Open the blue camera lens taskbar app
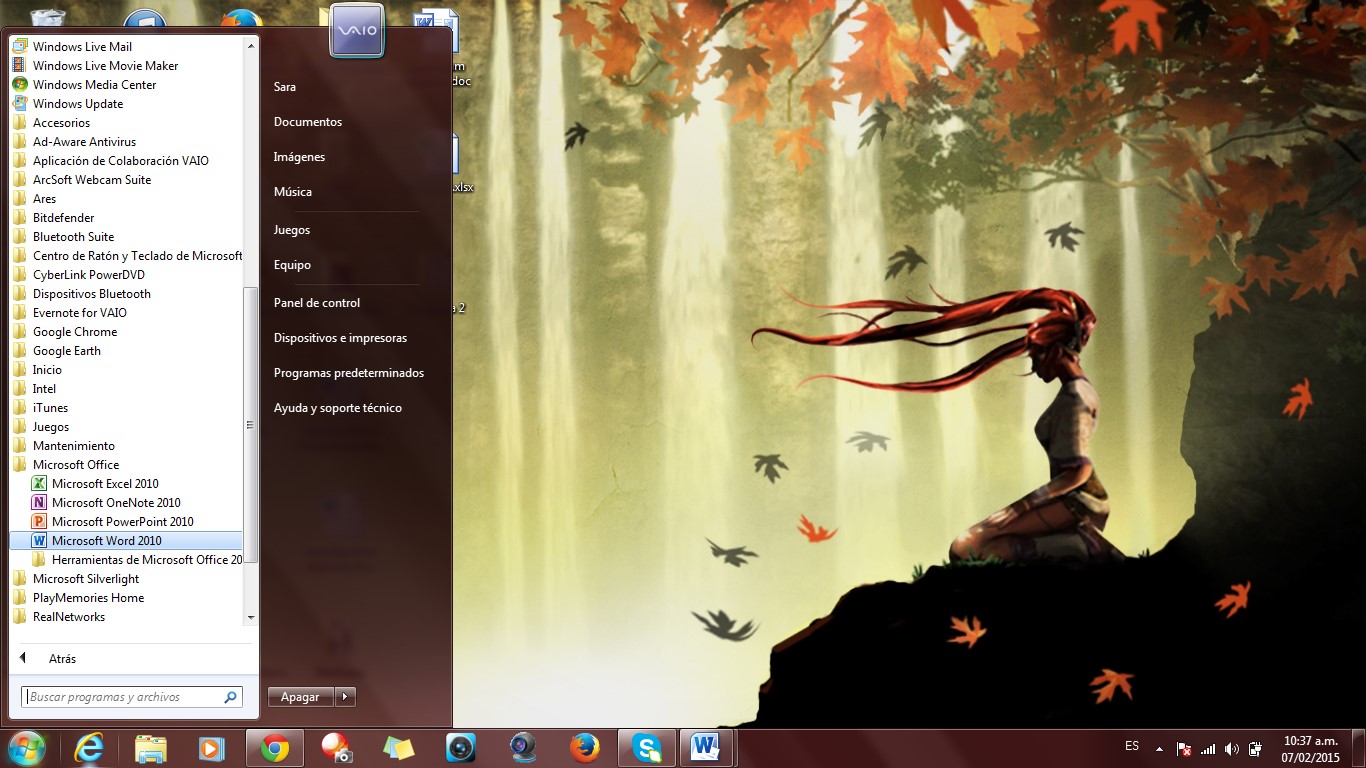 point(461,748)
